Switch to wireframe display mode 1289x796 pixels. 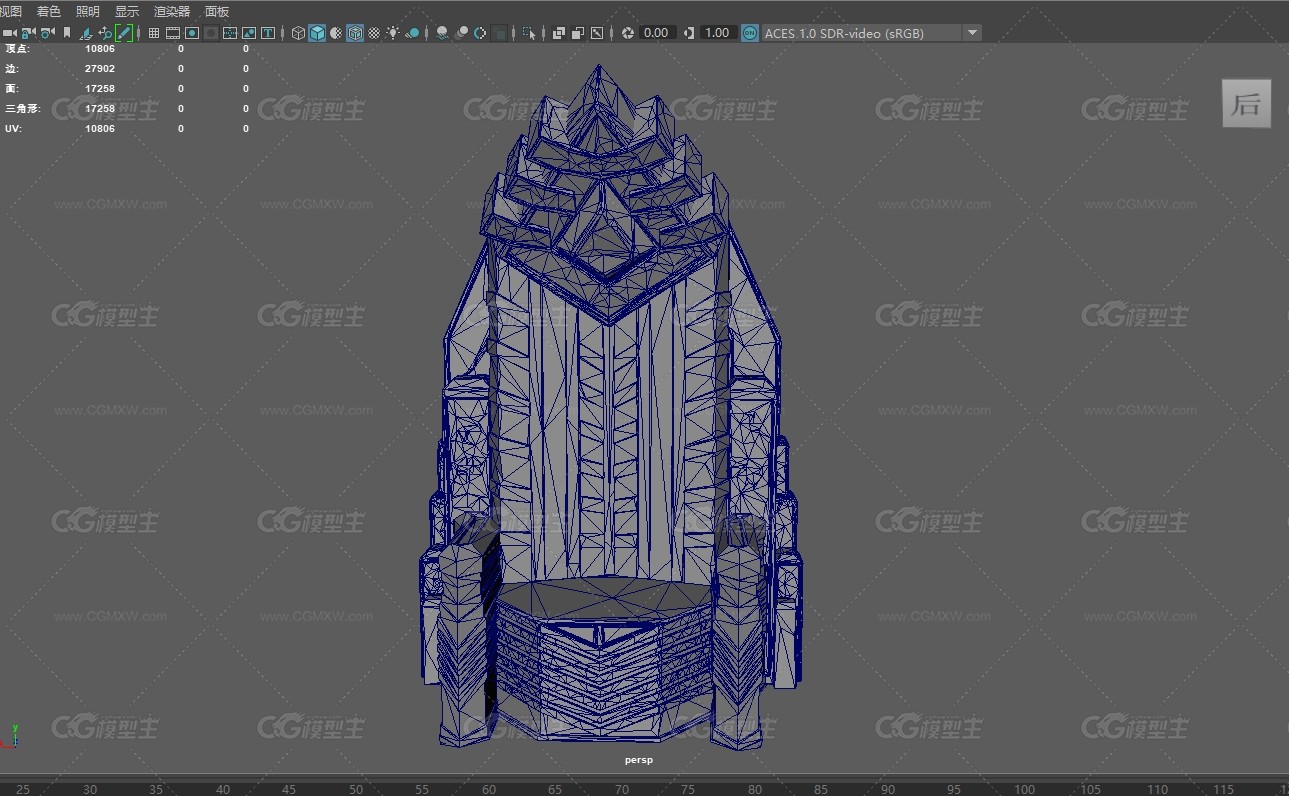pos(298,33)
